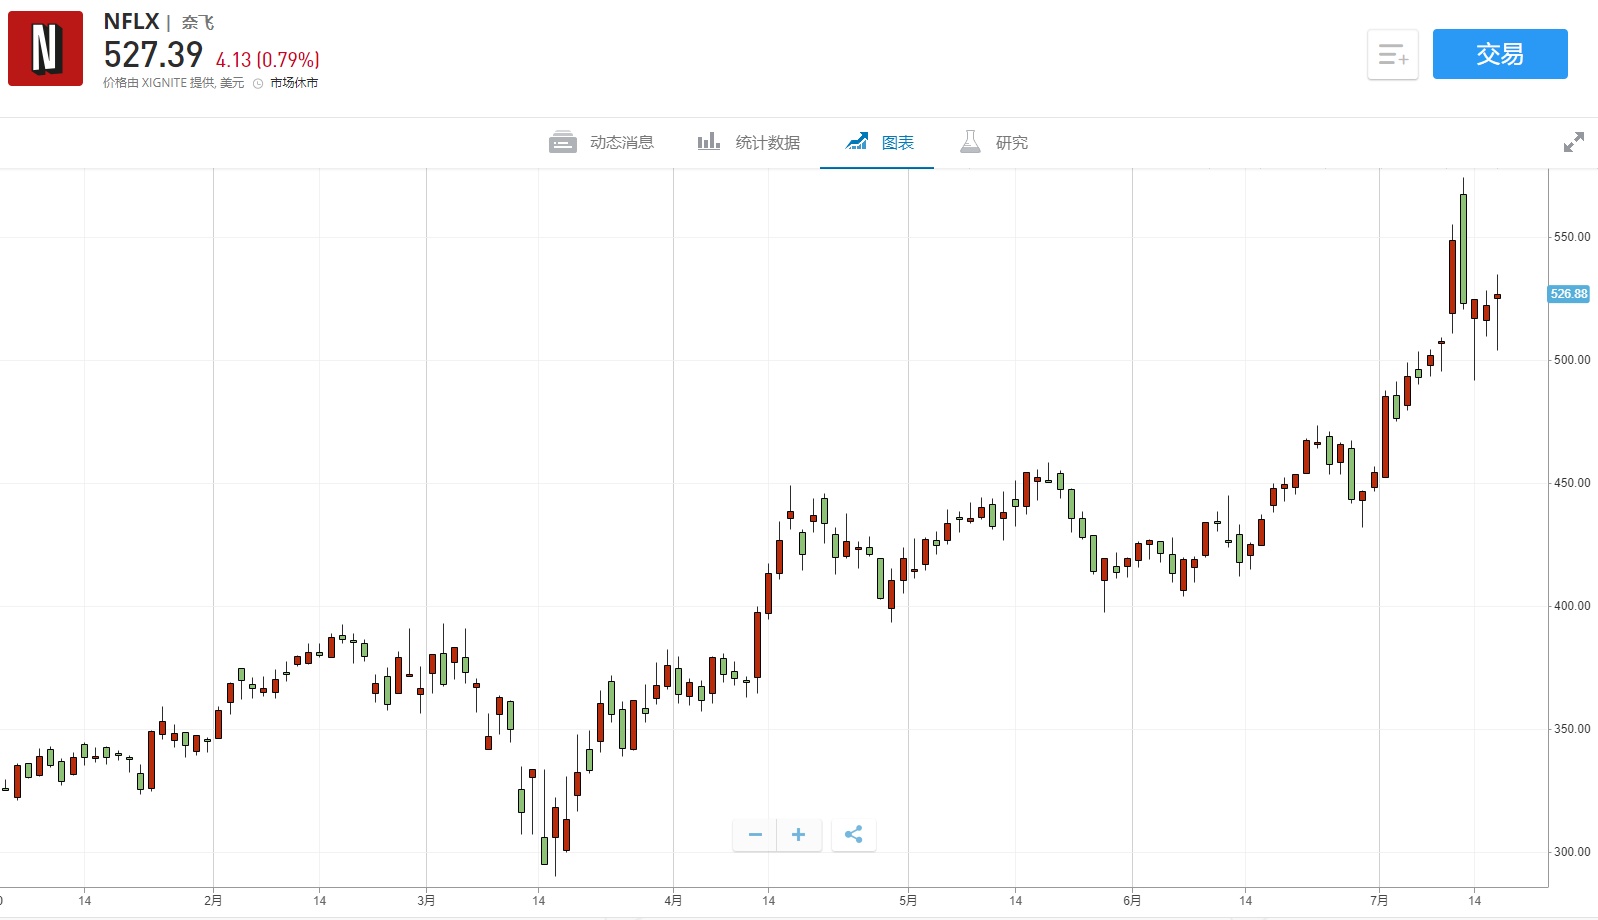
Task: Zoom out the chart with minus button
Action: 755,835
